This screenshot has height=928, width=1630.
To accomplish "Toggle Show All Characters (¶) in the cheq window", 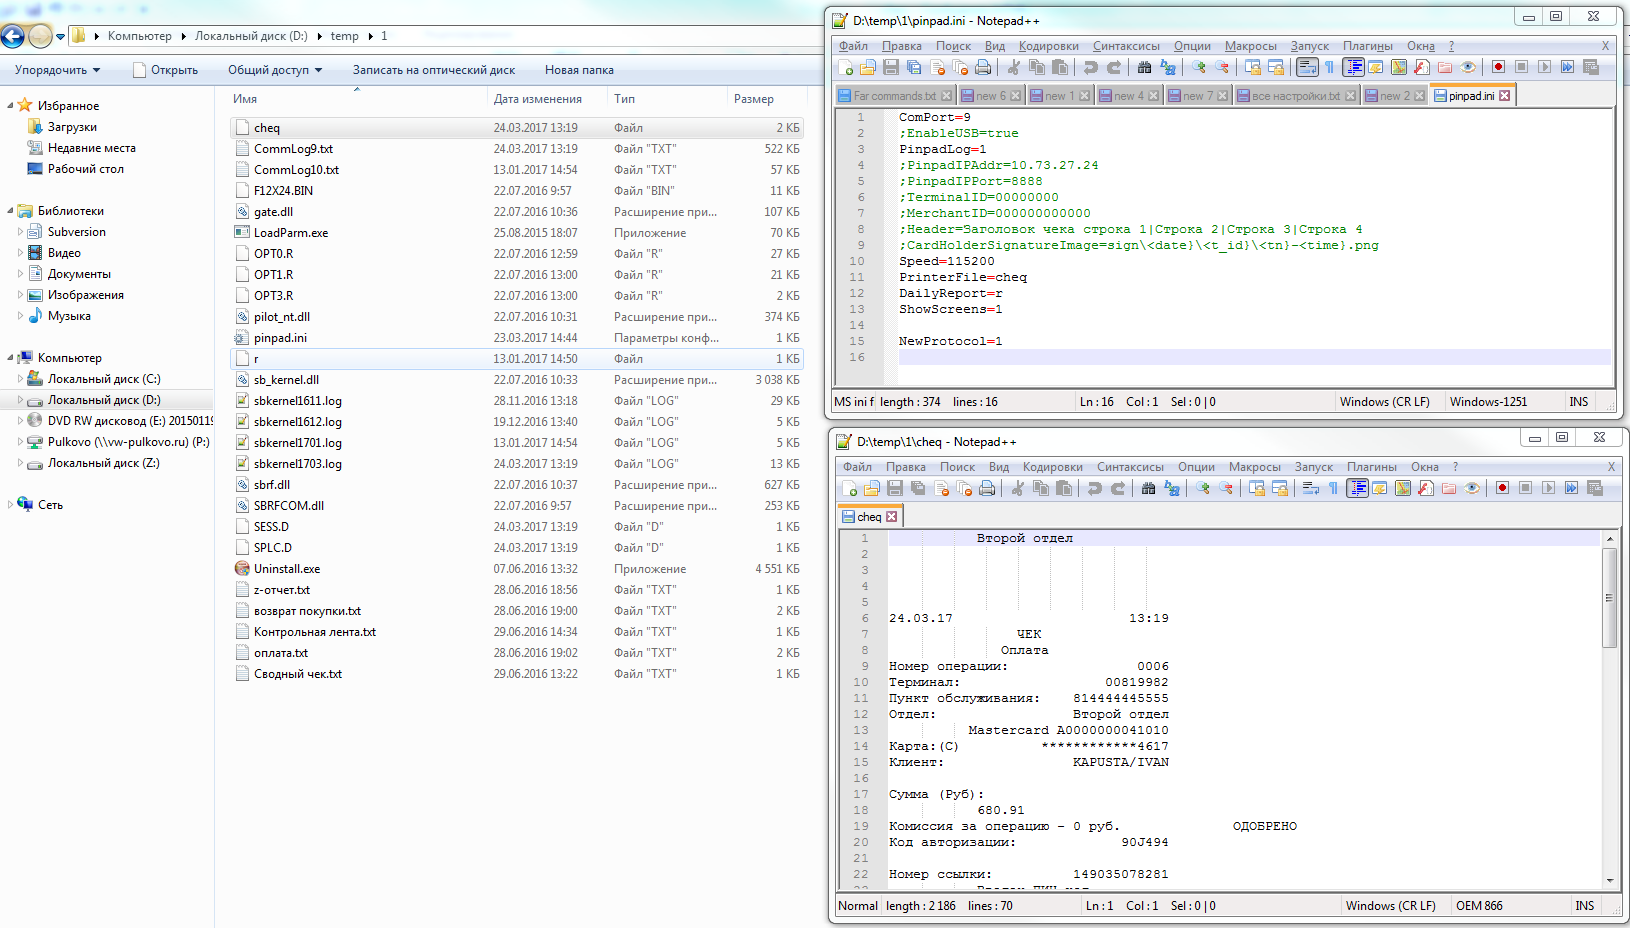I will [1333, 488].
